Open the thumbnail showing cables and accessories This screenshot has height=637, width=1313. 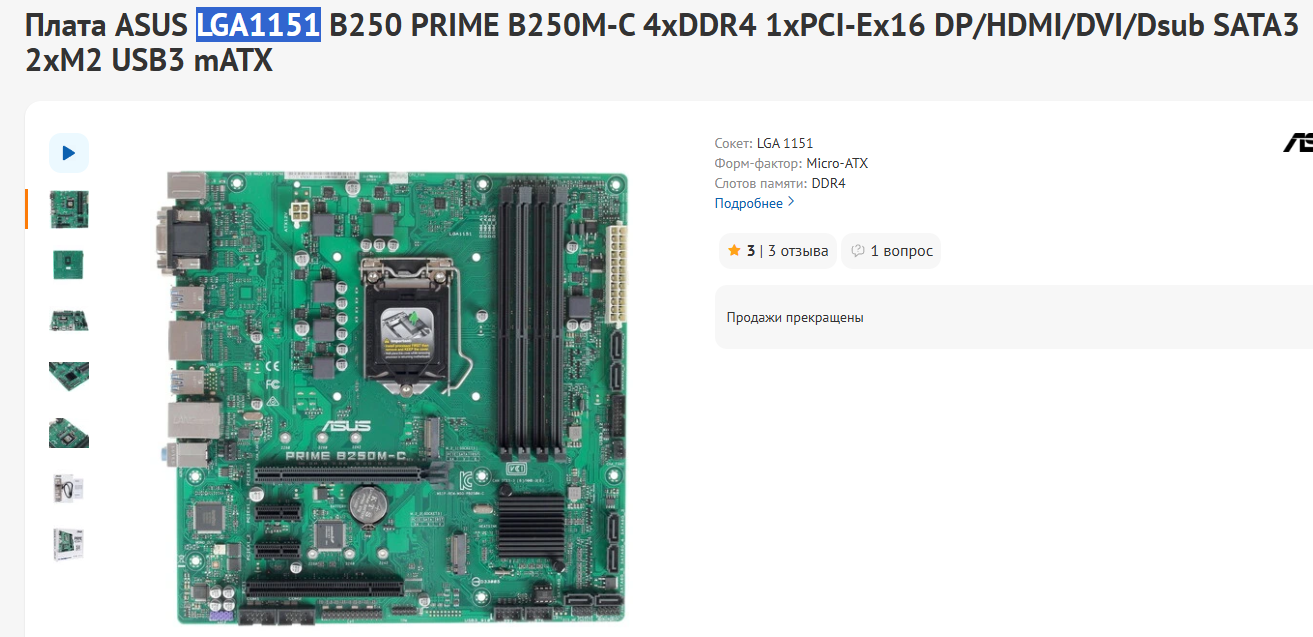pos(69,488)
